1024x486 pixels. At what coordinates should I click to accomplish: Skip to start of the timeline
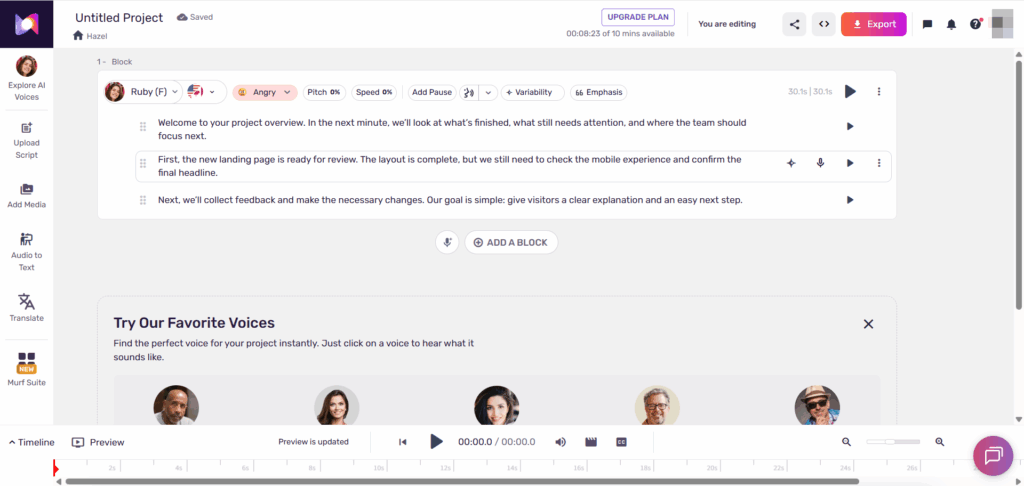[403, 442]
